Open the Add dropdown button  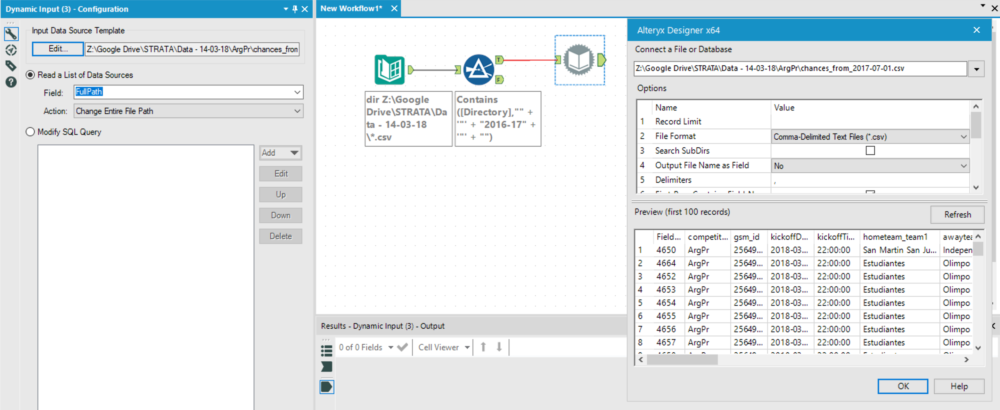pyautogui.click(x=281, y=153)
